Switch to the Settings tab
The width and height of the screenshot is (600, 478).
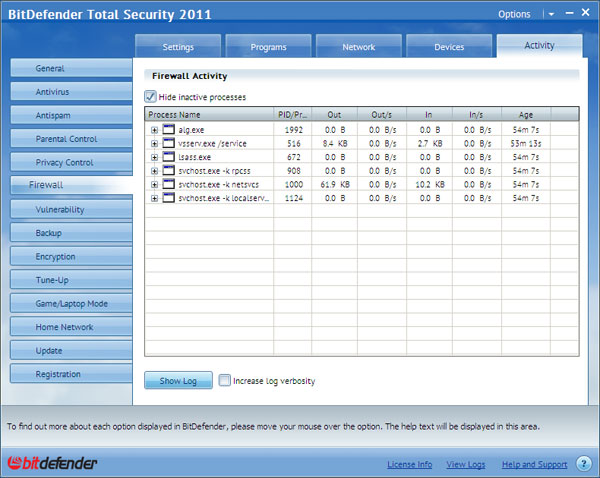[x=178, y=46]
